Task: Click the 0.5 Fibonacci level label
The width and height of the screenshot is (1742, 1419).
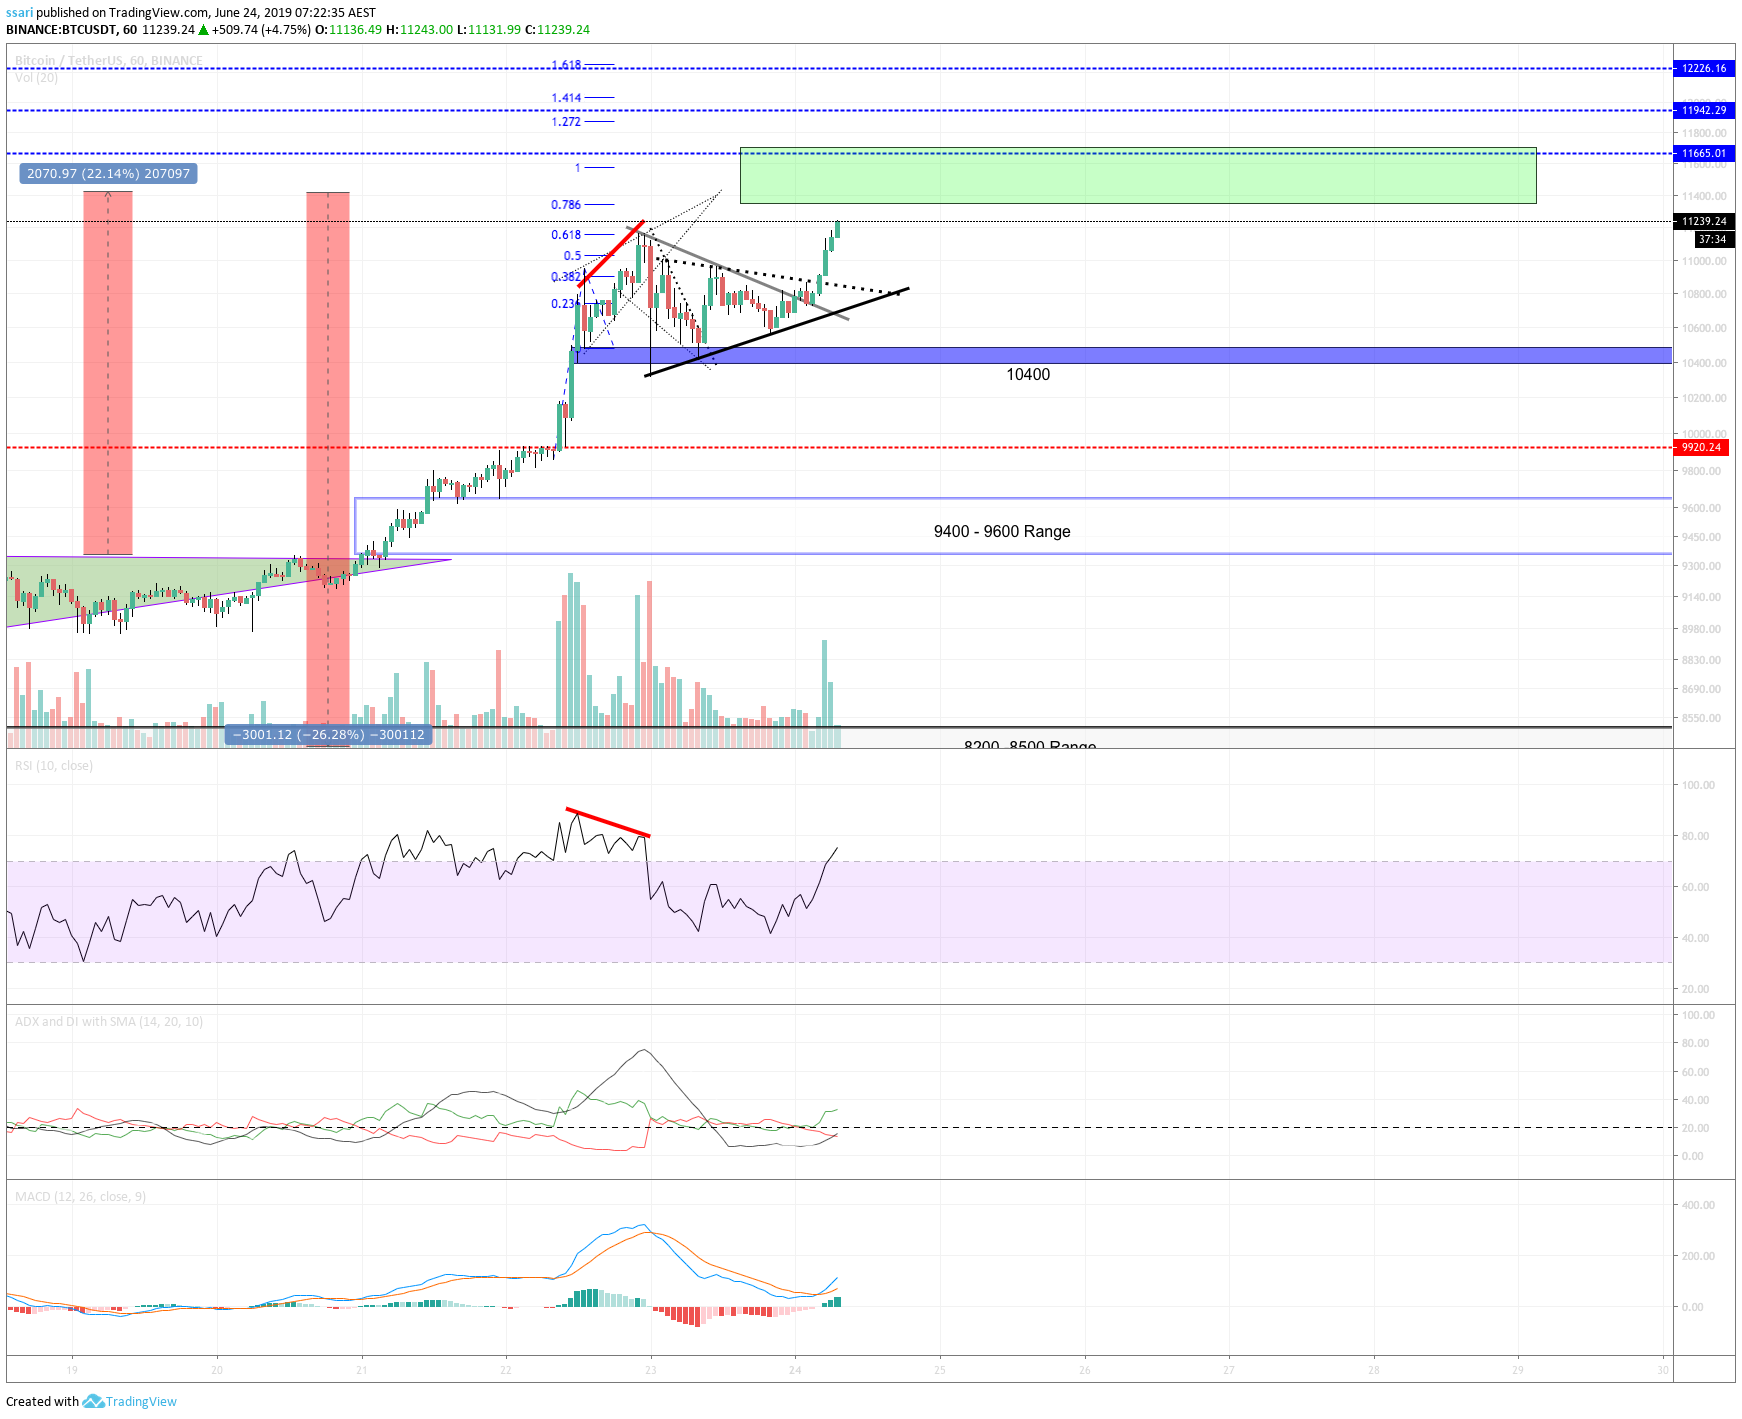Action: tap(572, 256)
